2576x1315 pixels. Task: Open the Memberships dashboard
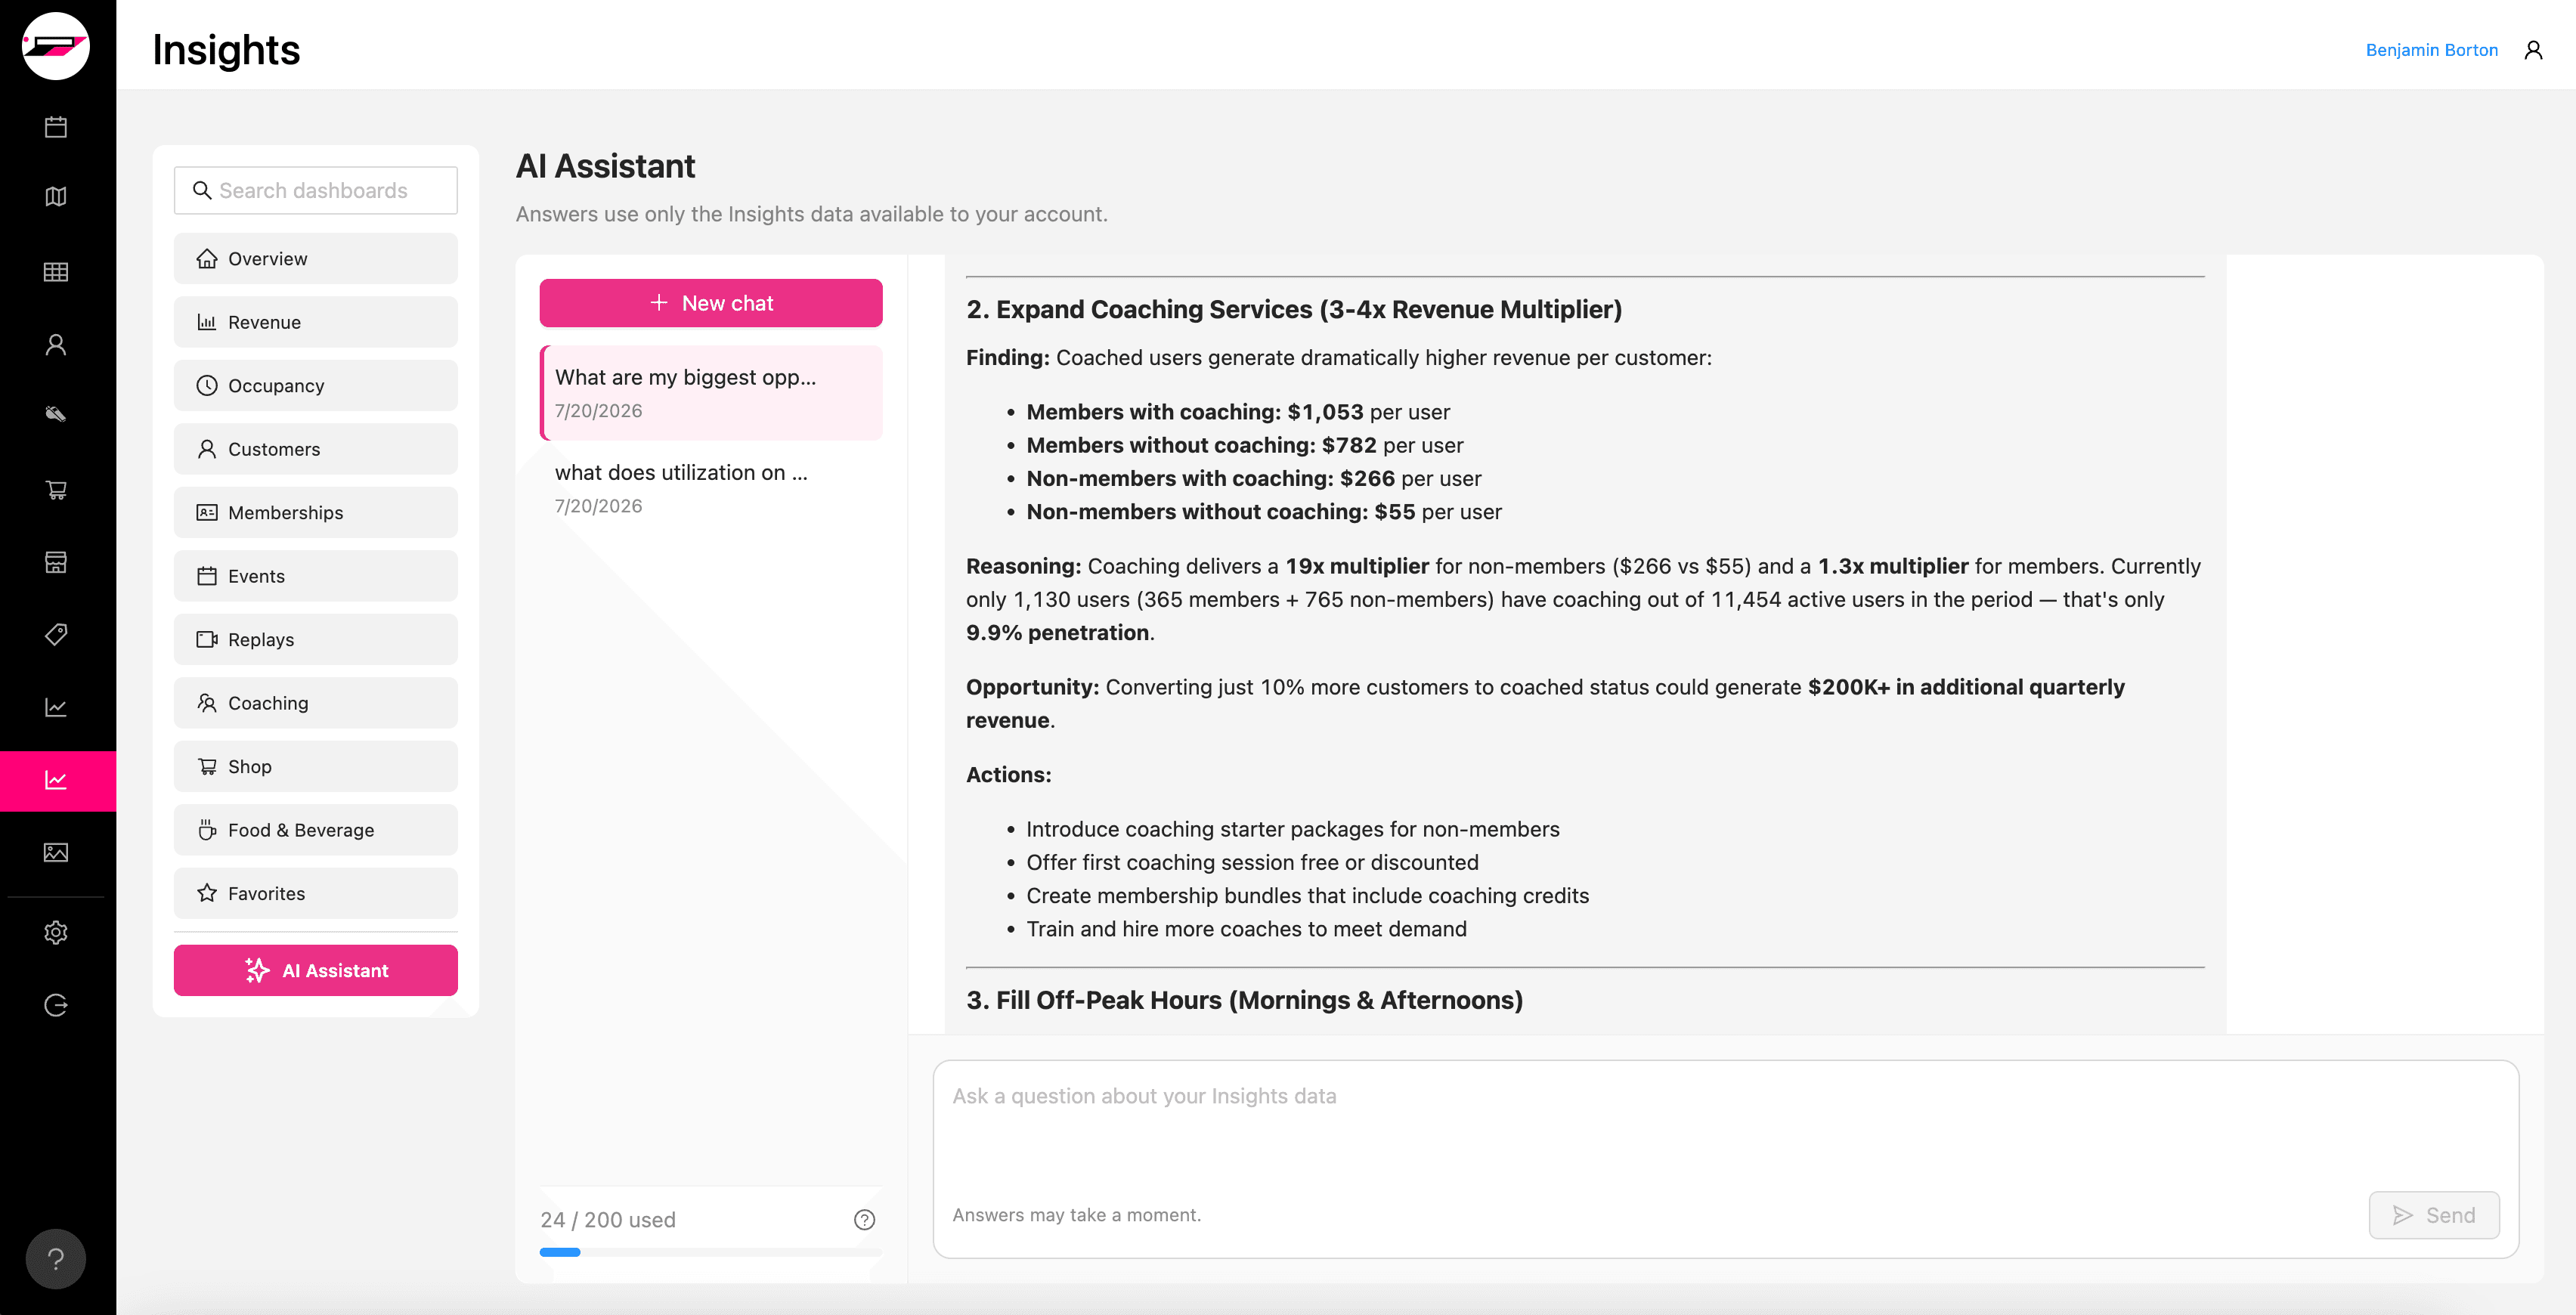coord(316,512)
